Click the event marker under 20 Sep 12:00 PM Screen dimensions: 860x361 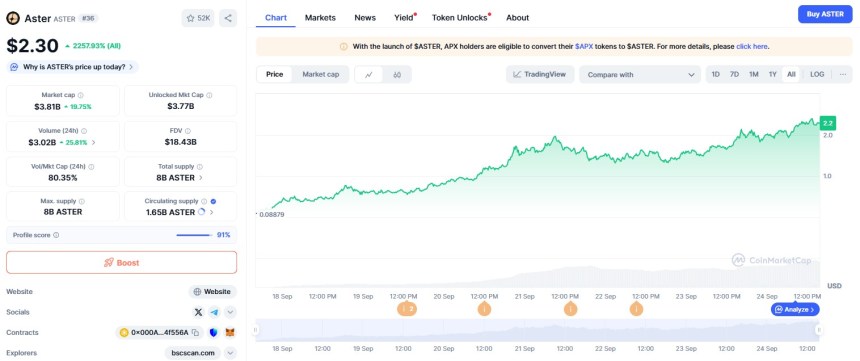click(484, 309)
